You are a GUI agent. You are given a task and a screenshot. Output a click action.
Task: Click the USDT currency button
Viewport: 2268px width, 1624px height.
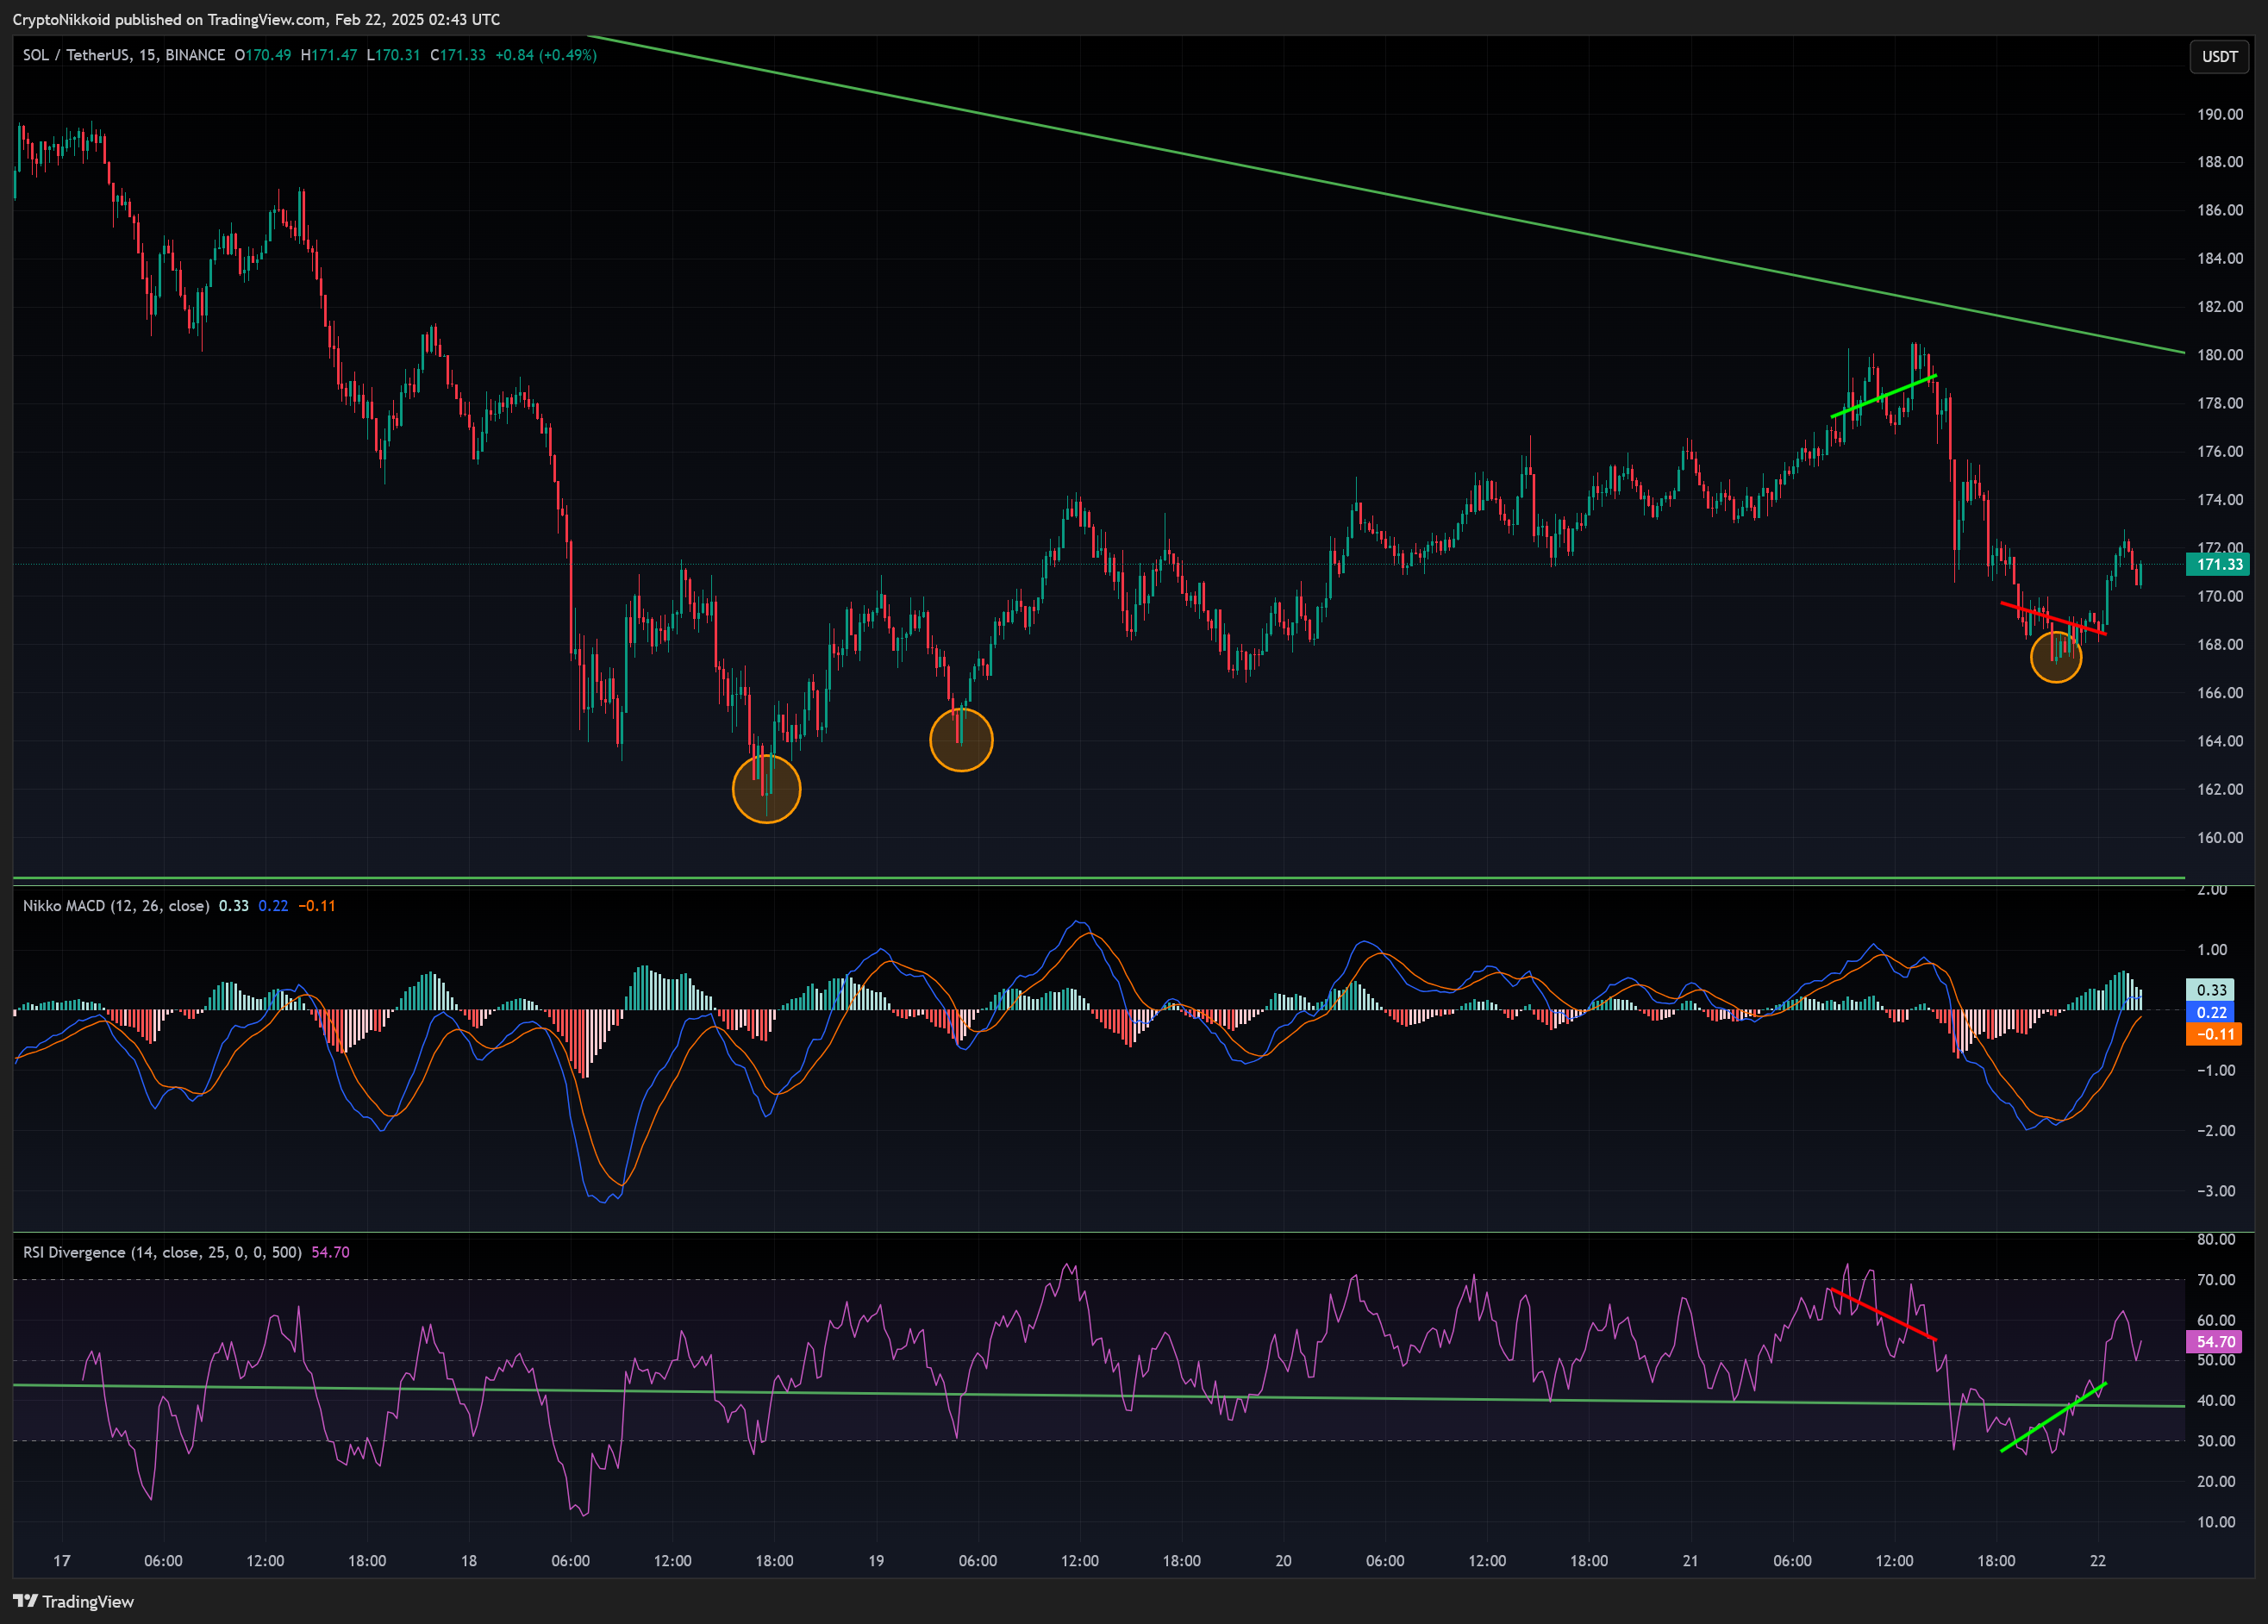(2219, 57)
